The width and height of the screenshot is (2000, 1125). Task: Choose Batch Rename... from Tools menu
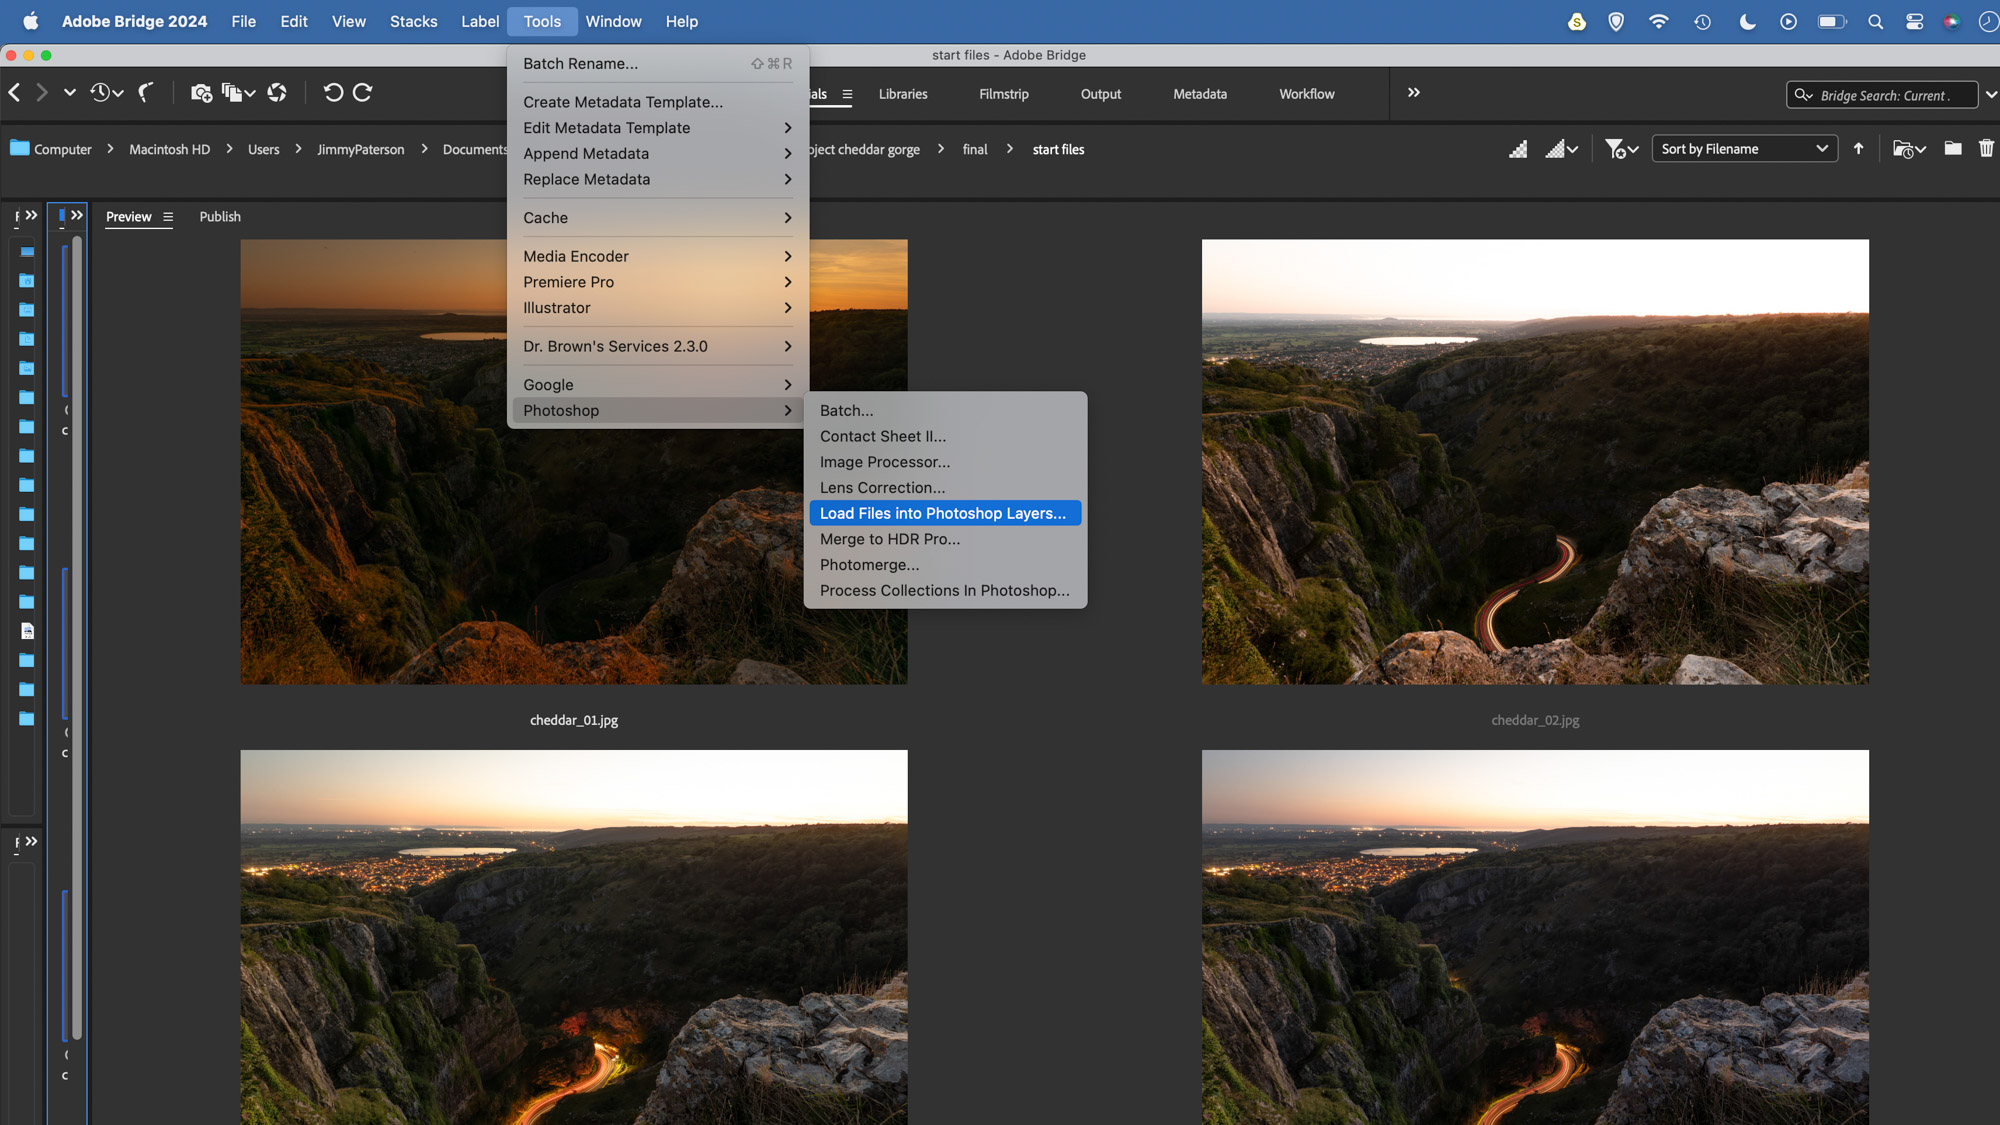click(x=657, y=64)
